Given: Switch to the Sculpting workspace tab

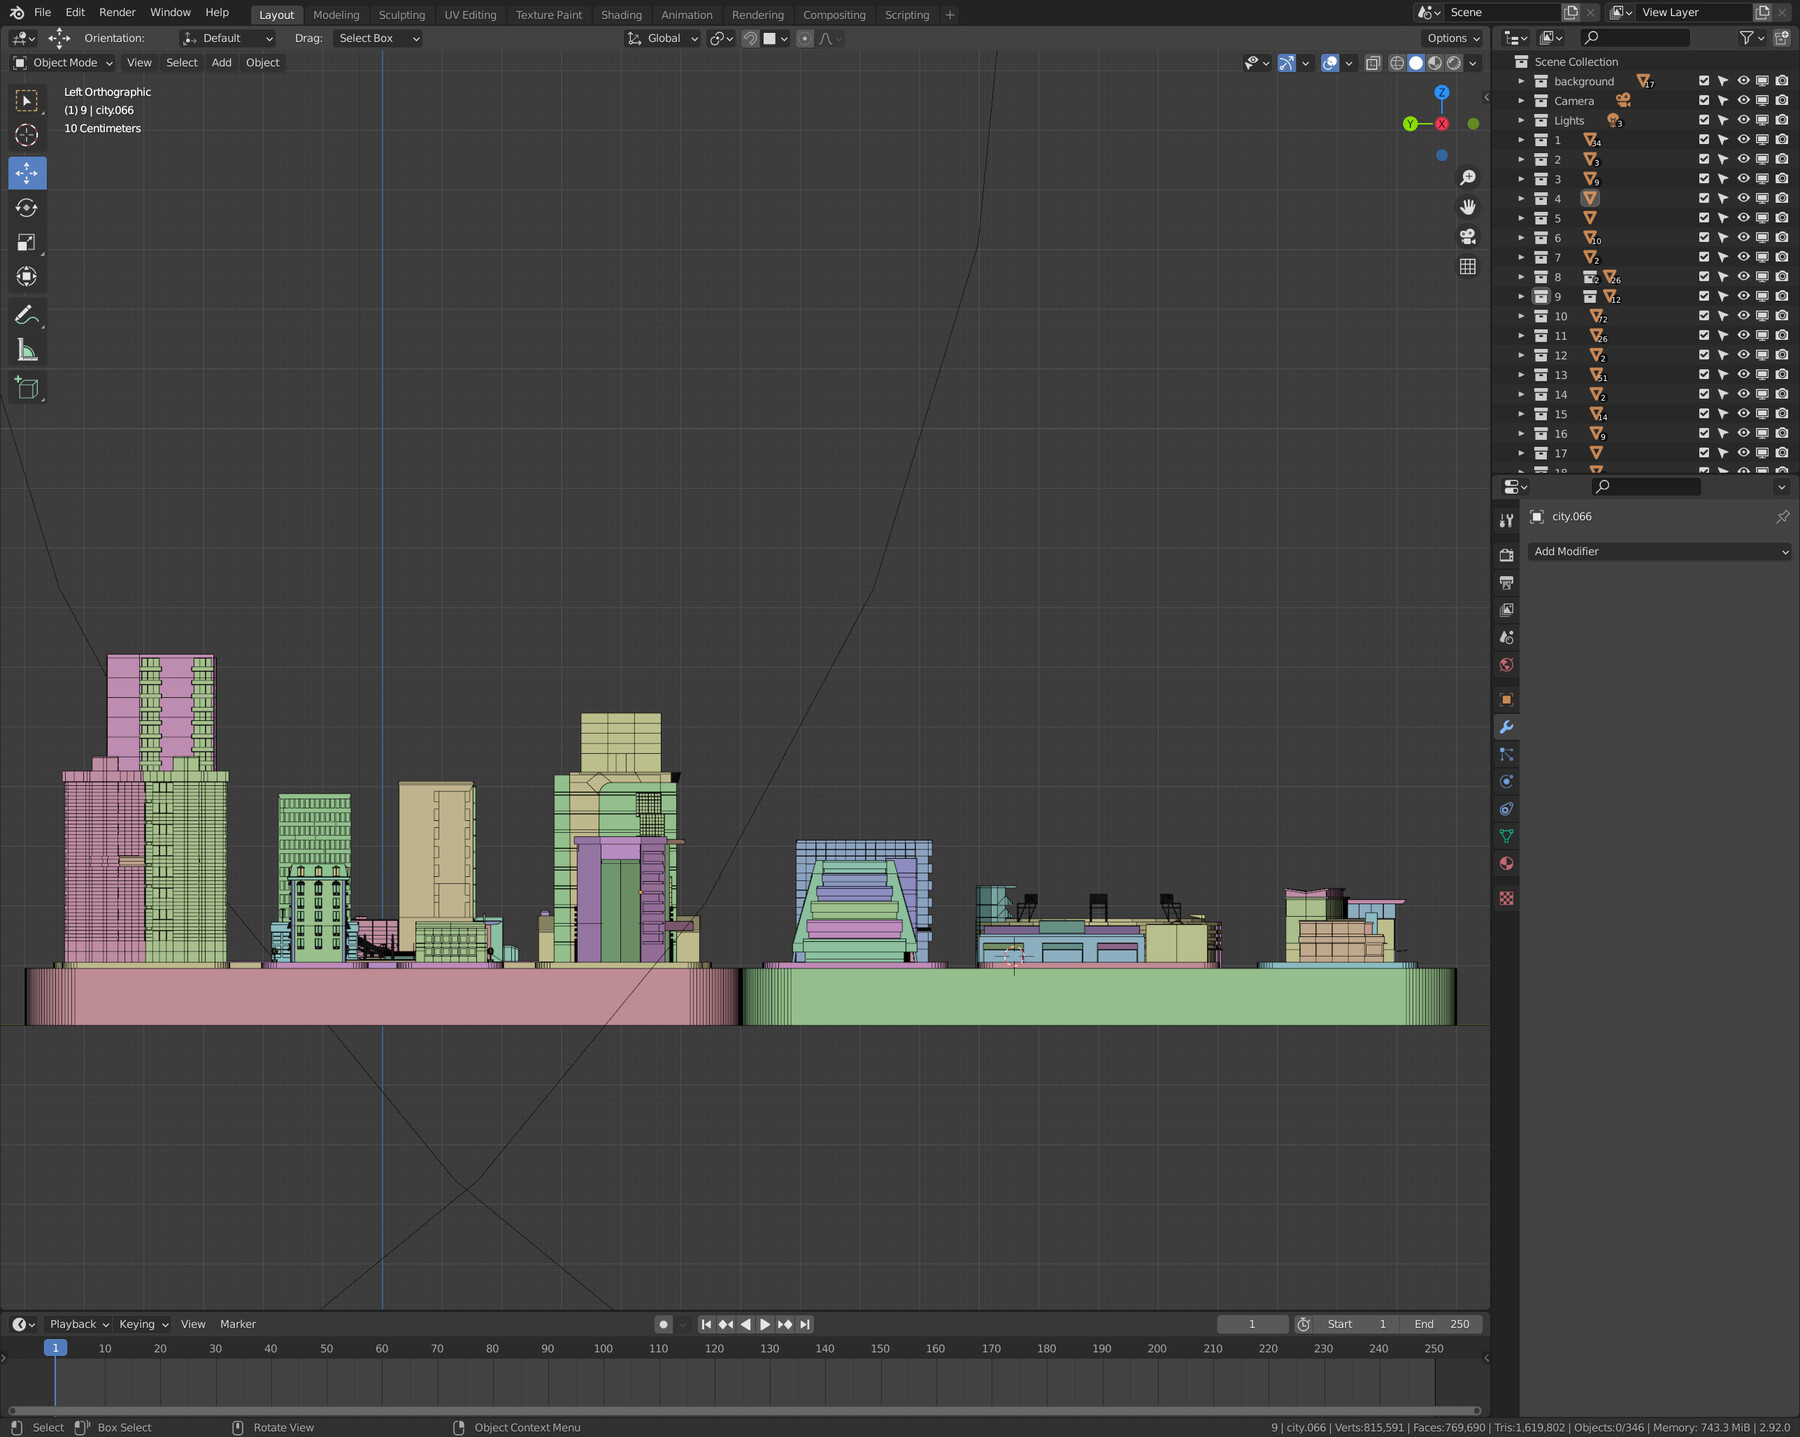Looking at the screenshot, I should [401, 15].
